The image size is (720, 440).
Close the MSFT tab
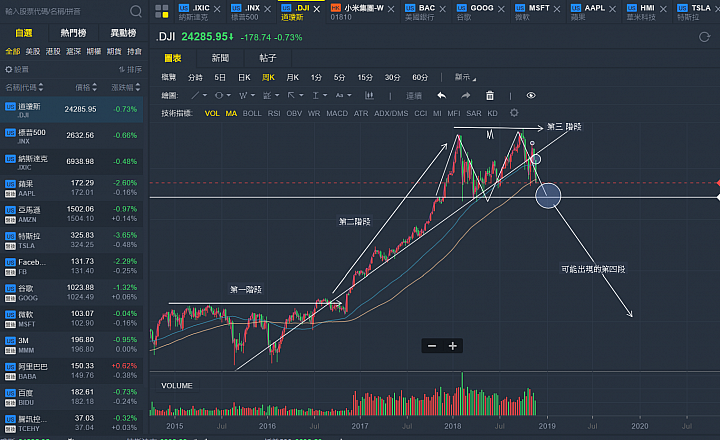pyautogui.click(x=557, y=9)
